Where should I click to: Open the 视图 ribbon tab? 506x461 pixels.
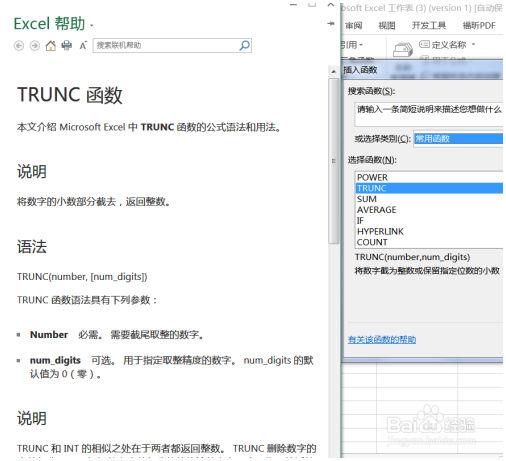(x=387, y=25)
